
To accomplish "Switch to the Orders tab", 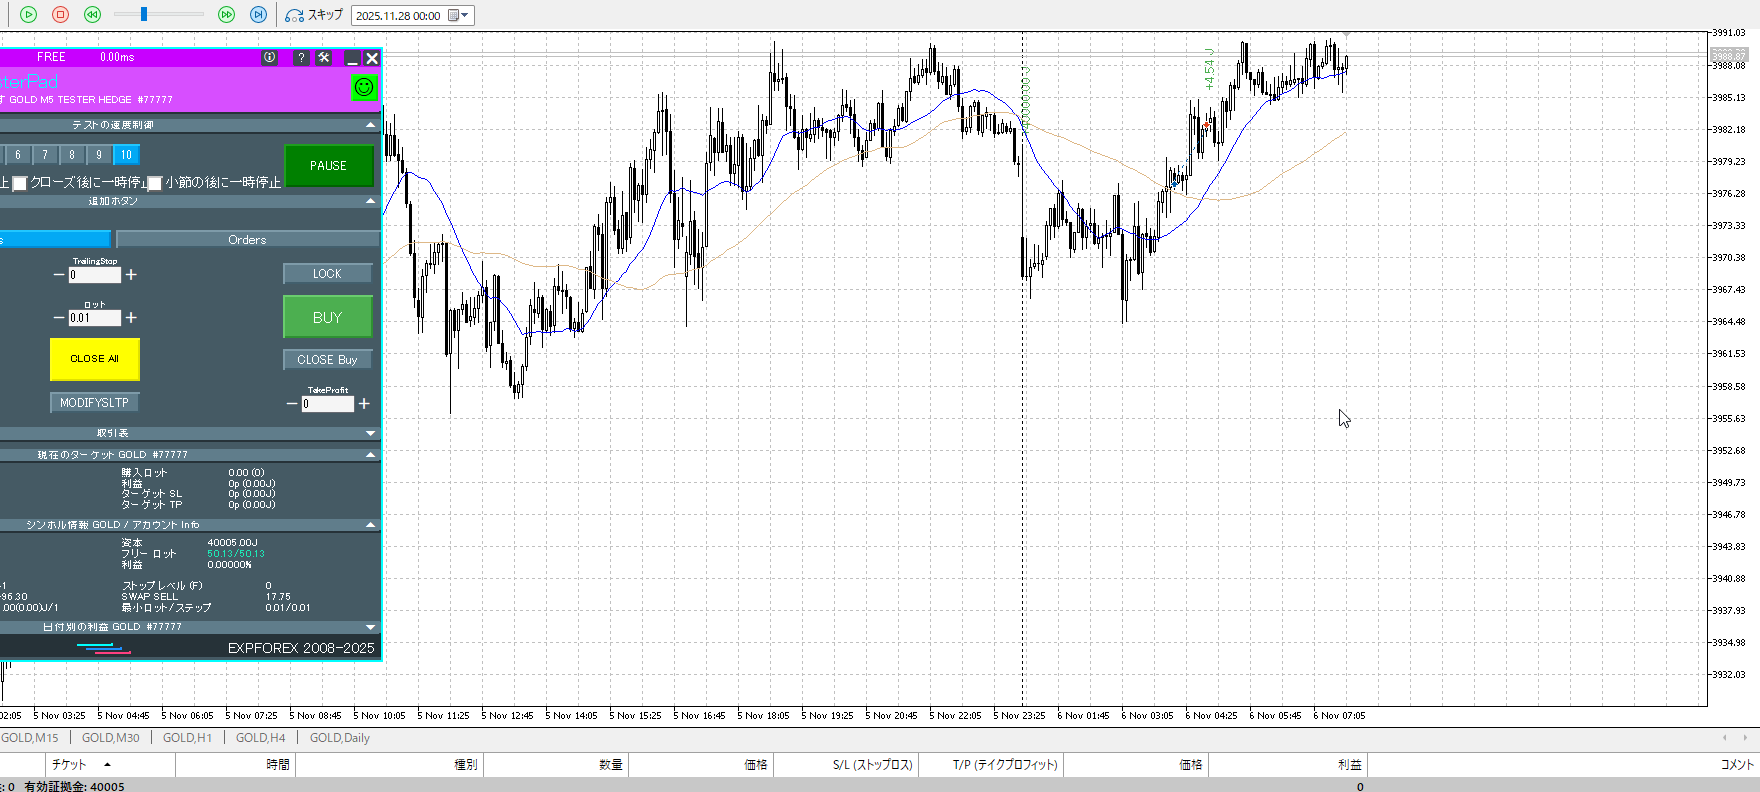I will (x=247, y=240).
